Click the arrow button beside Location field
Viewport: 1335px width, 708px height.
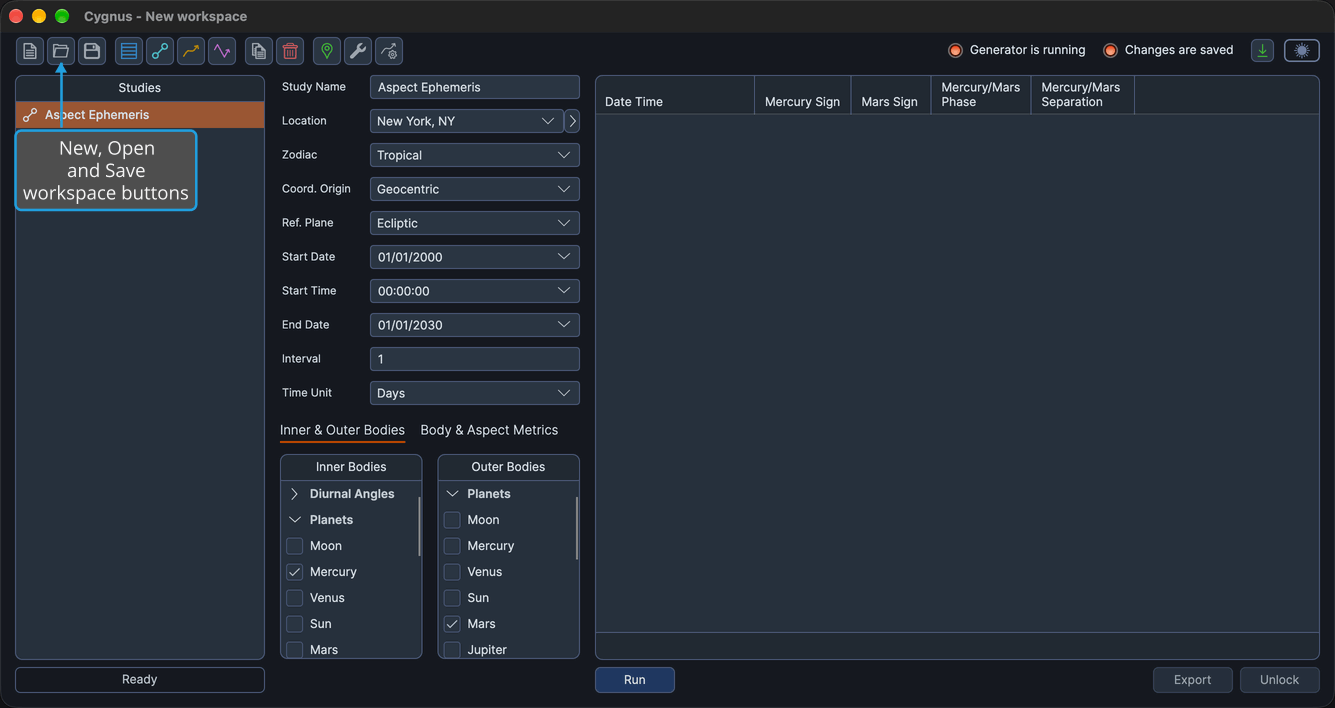572,121
